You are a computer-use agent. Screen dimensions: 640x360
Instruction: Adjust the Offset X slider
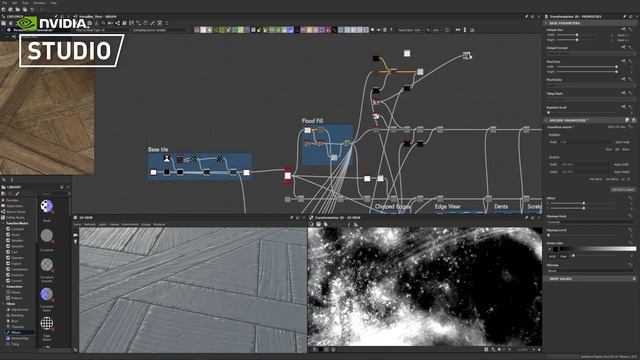[584, 203]
